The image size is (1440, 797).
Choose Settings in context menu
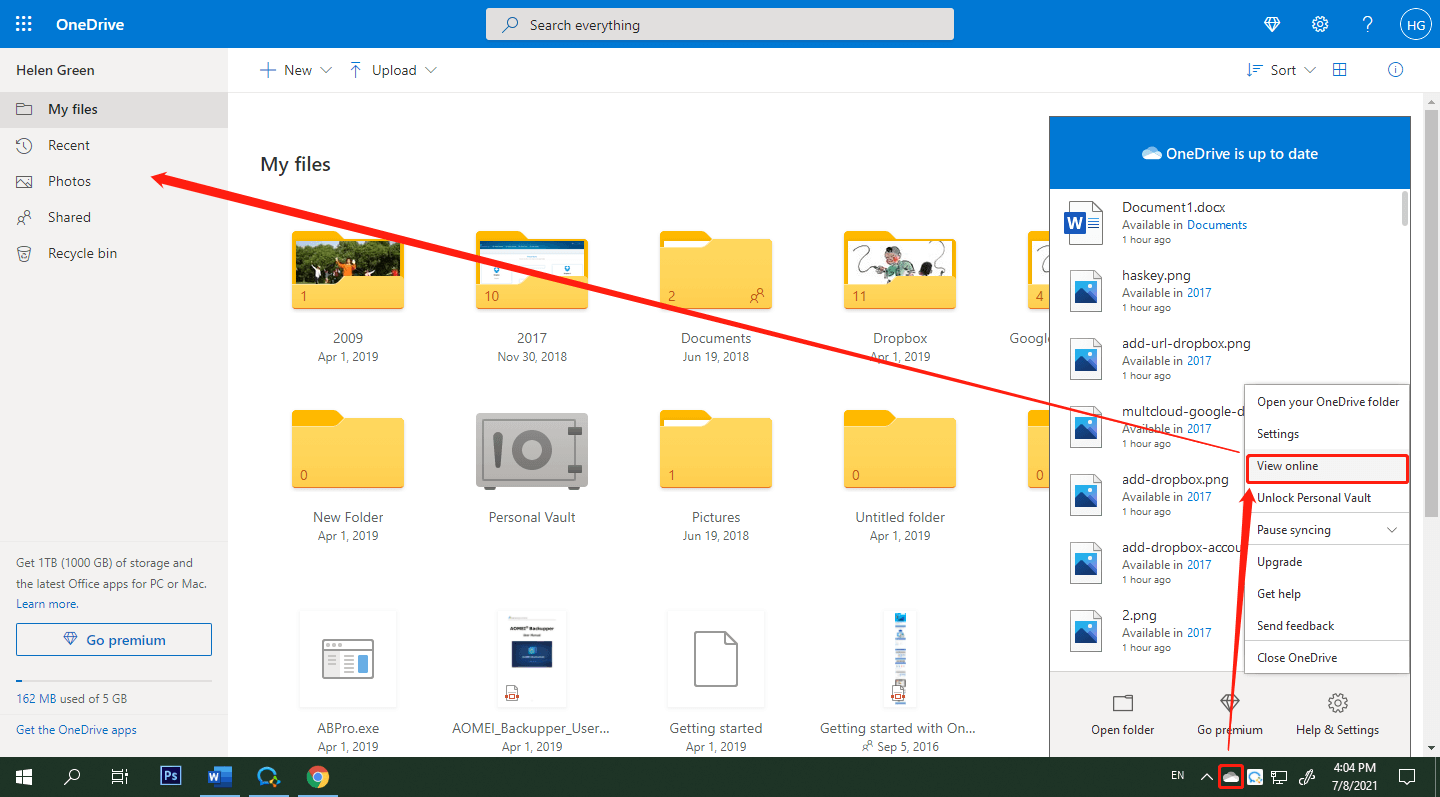[1327, 434]
